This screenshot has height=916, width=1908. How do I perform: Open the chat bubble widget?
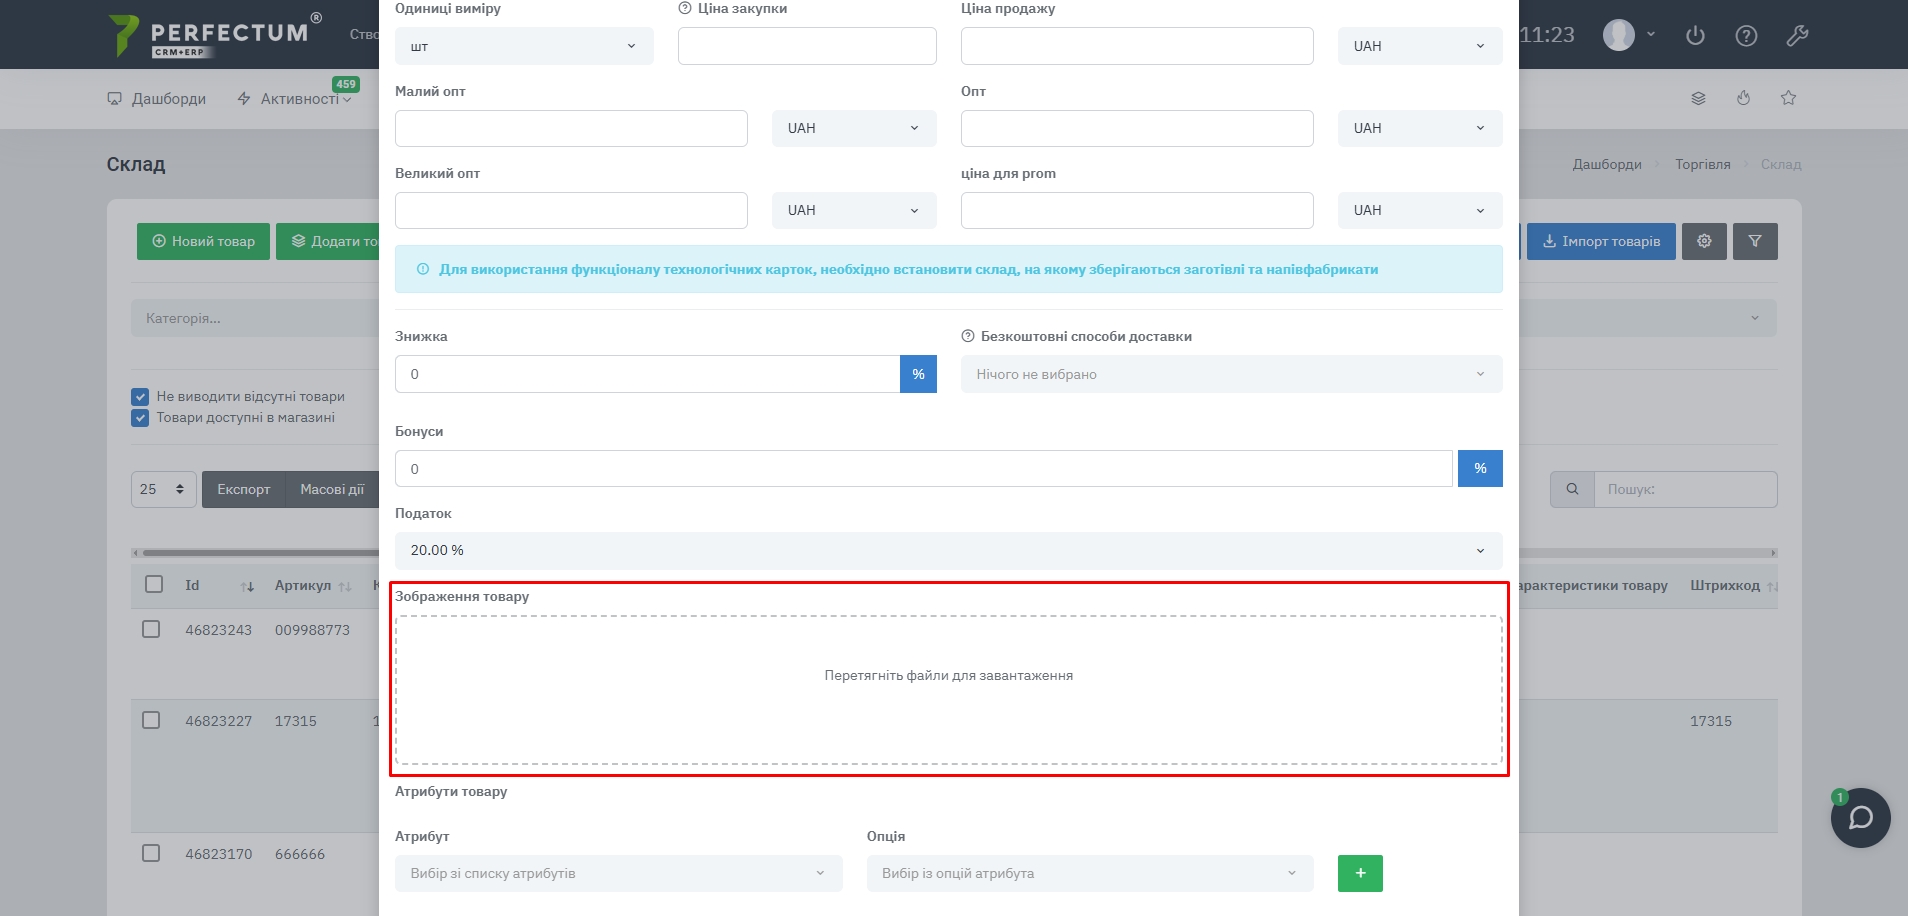(1860, 818)
